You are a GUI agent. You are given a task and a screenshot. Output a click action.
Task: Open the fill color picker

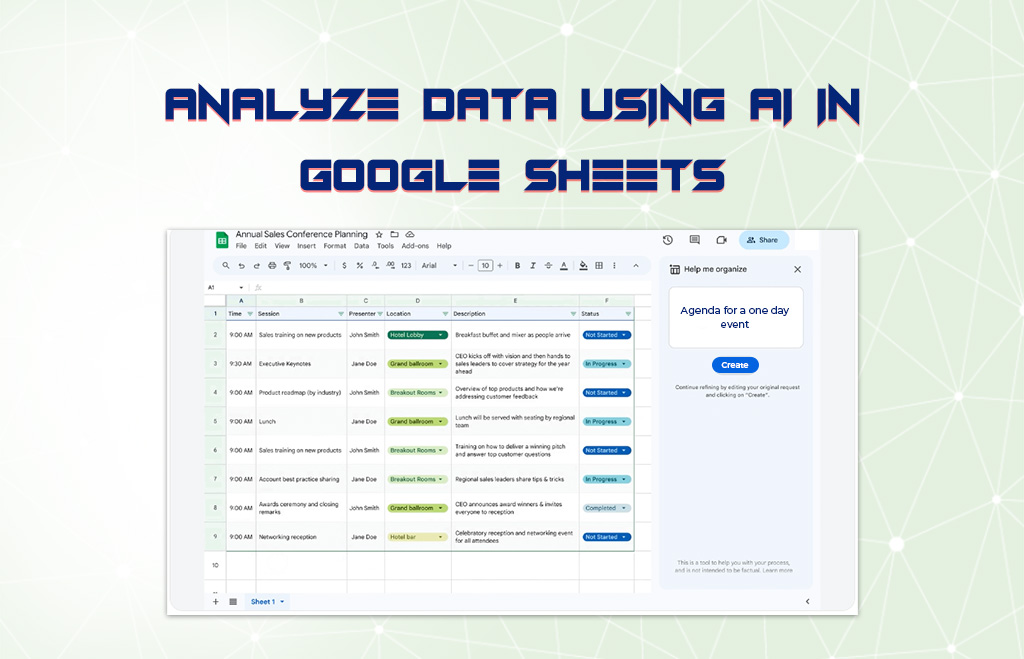pyautogui.click(x=582, y=266)
